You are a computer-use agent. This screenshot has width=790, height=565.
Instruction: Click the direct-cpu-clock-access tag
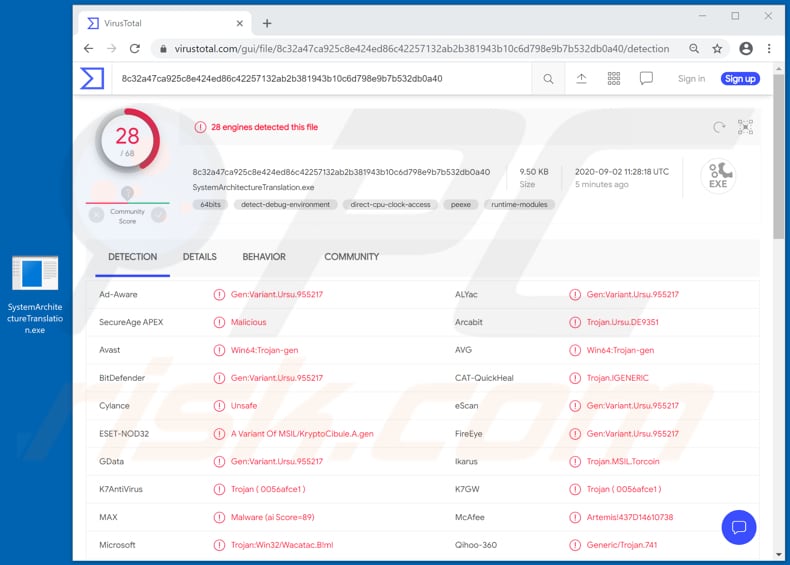pos(390,205)
